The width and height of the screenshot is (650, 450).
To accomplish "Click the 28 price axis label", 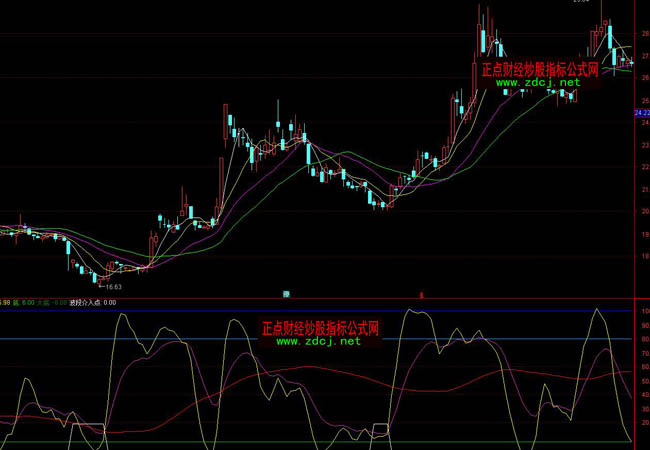I will click(644, 33).
